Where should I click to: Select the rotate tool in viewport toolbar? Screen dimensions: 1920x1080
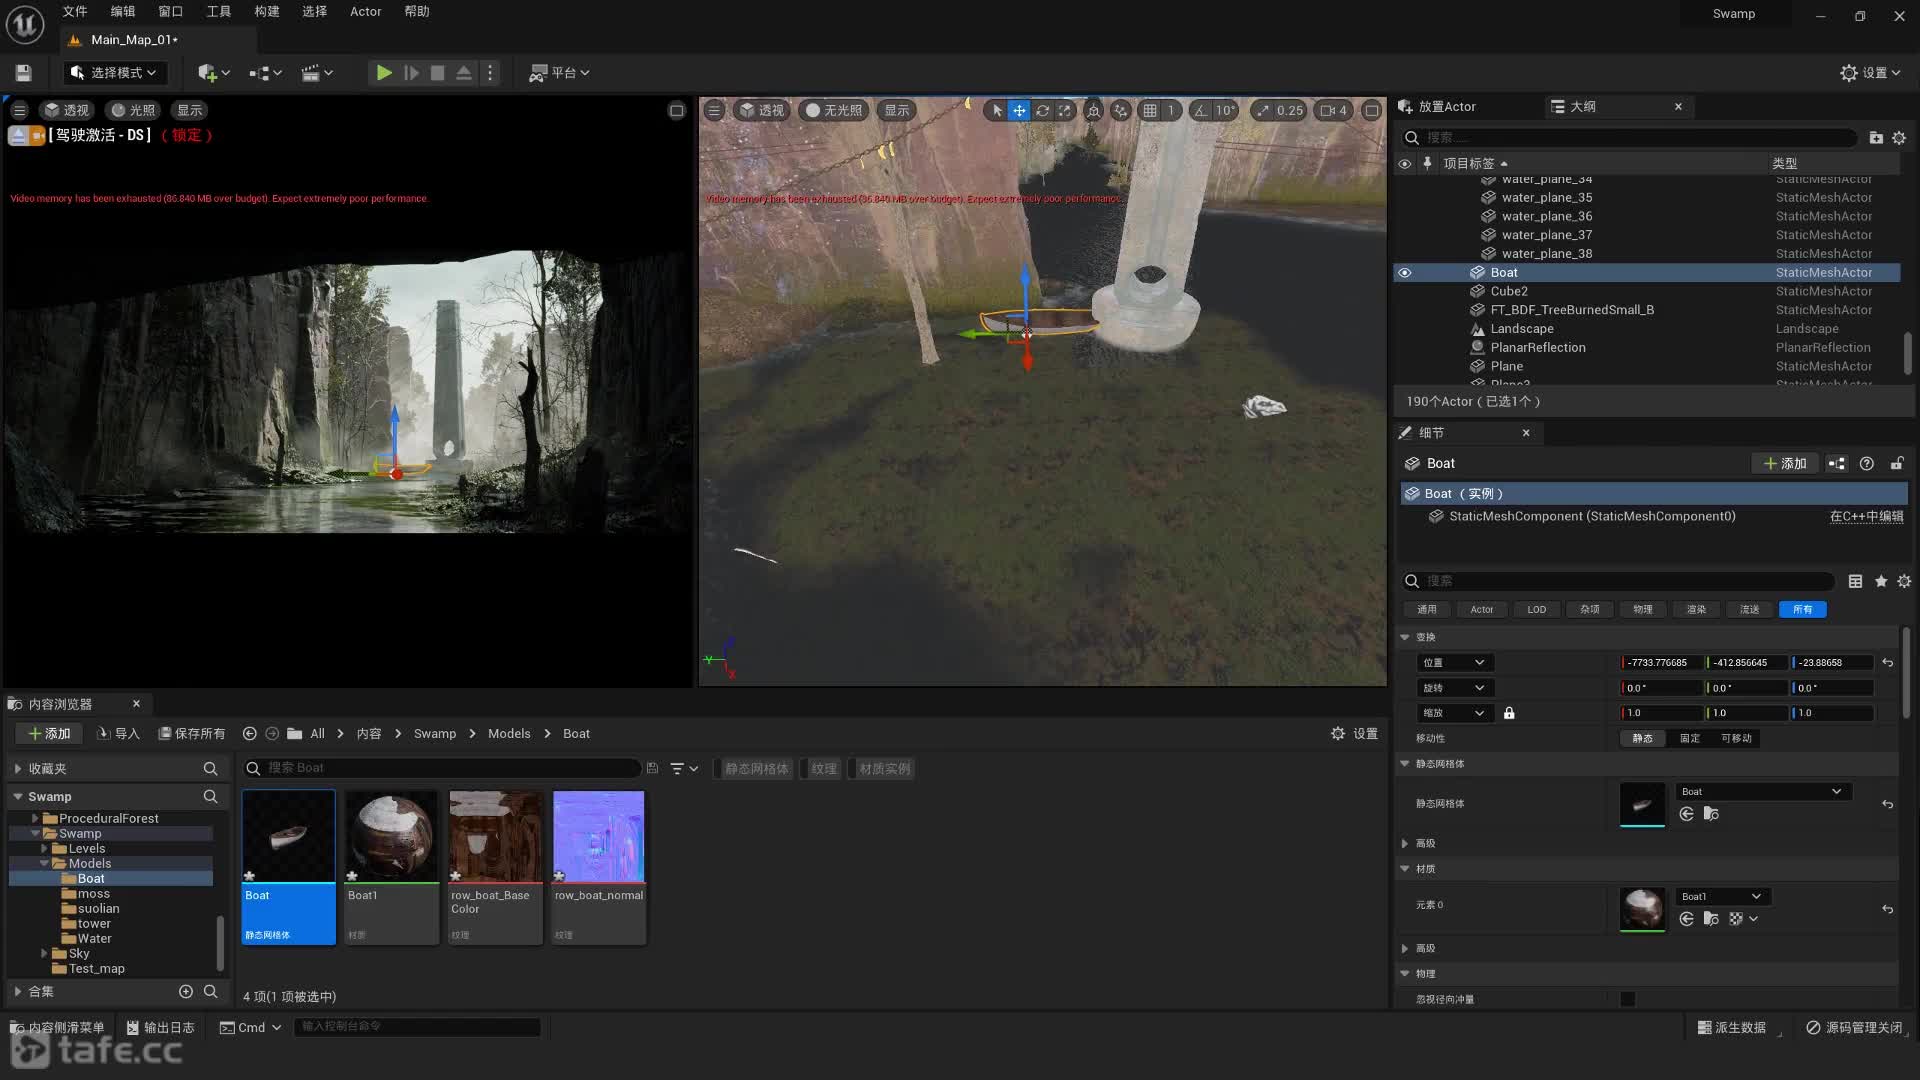click(x=1042, y=111)
